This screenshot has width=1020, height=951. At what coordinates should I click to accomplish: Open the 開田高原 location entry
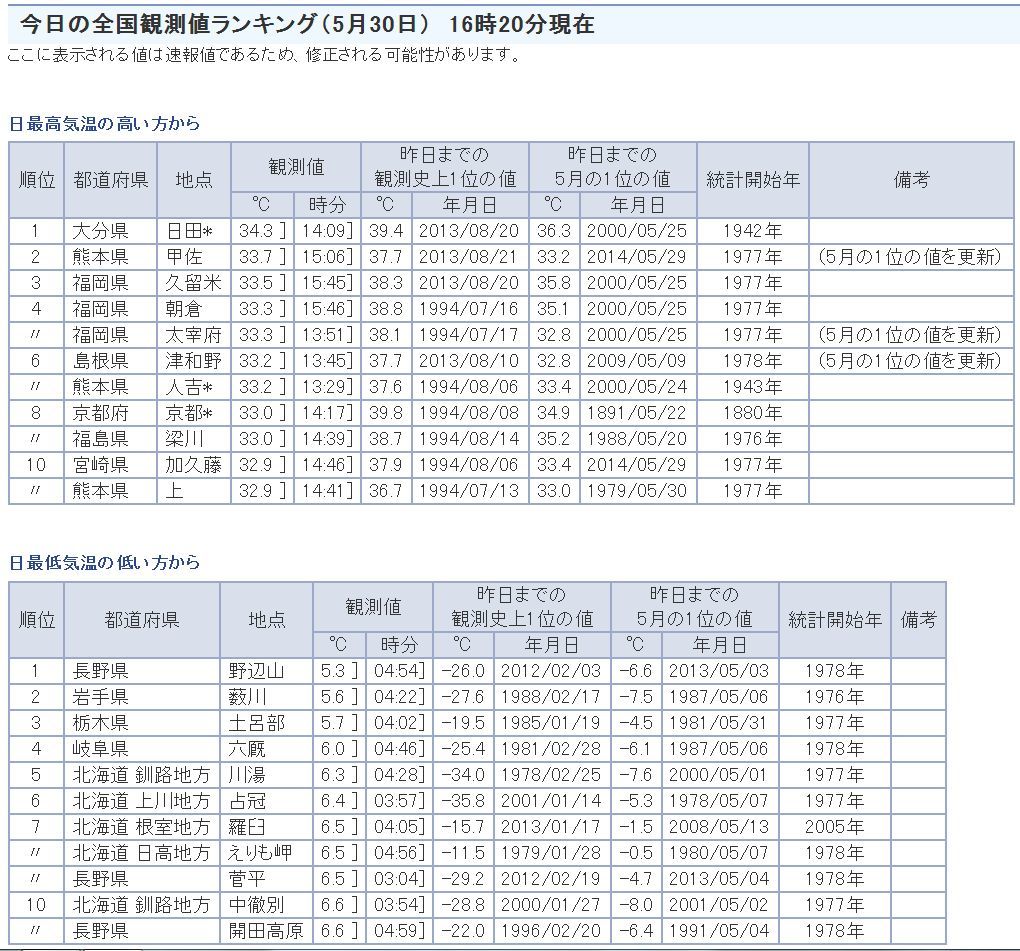coord(265,931)
